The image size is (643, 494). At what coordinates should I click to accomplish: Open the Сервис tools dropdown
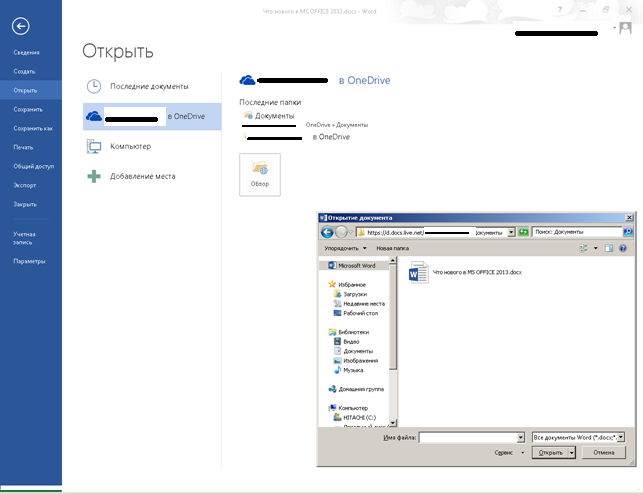509,453
